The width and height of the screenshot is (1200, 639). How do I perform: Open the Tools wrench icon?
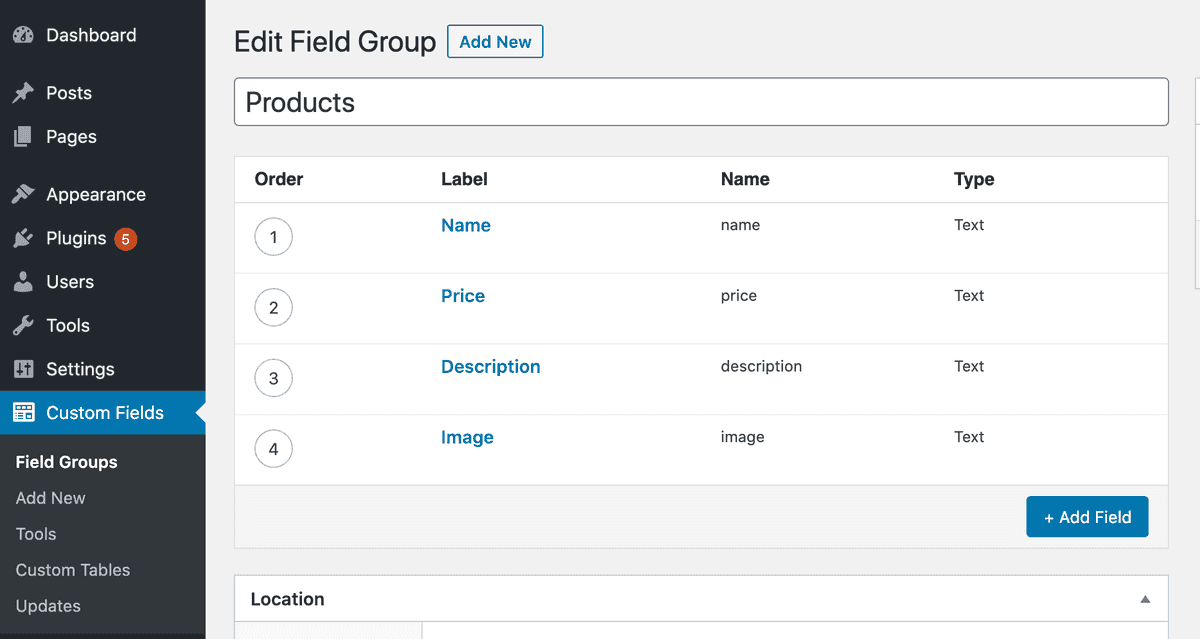click(22, 325)
